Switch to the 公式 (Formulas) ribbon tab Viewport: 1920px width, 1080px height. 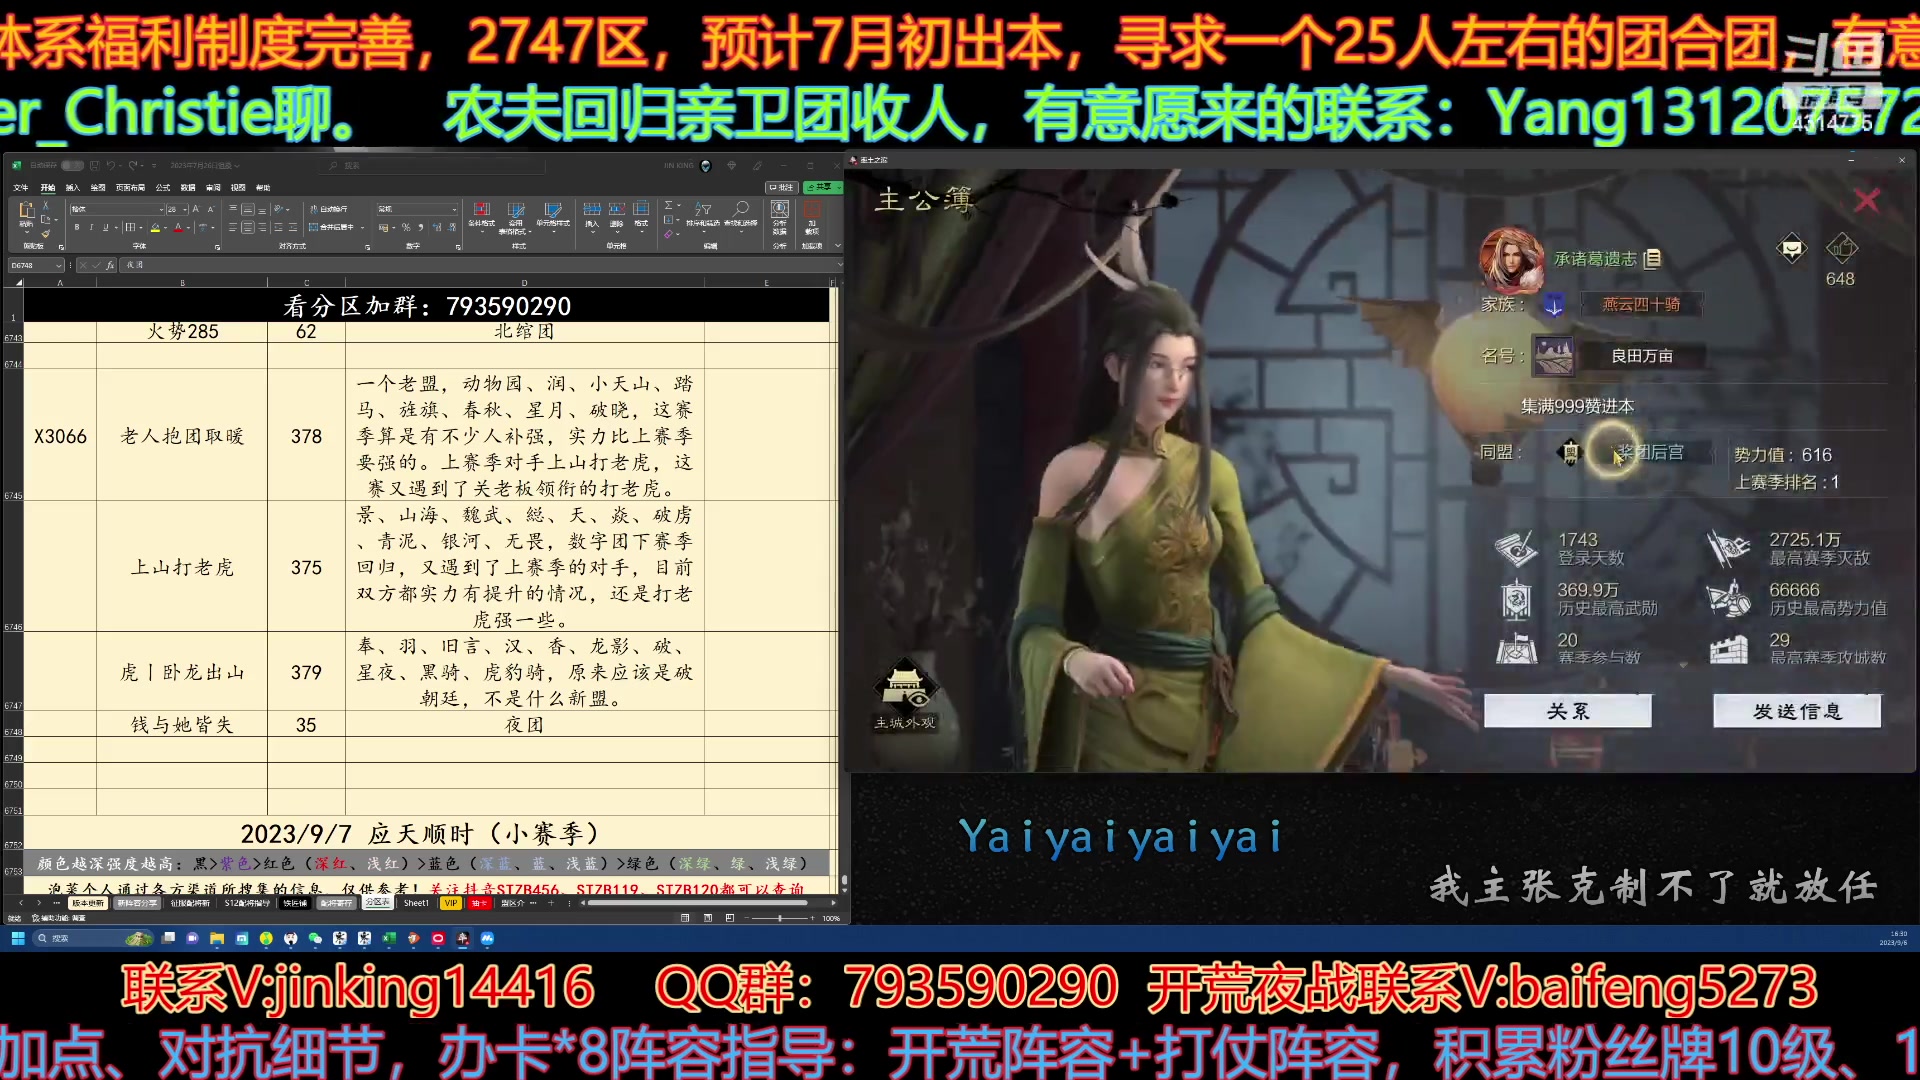pyautogui.click(x=163, y=187)
